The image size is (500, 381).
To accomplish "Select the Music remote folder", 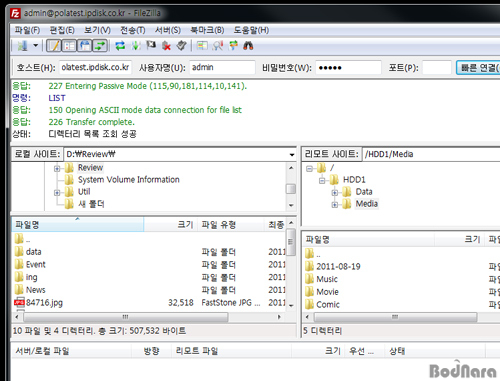I will tap(327, 279).
